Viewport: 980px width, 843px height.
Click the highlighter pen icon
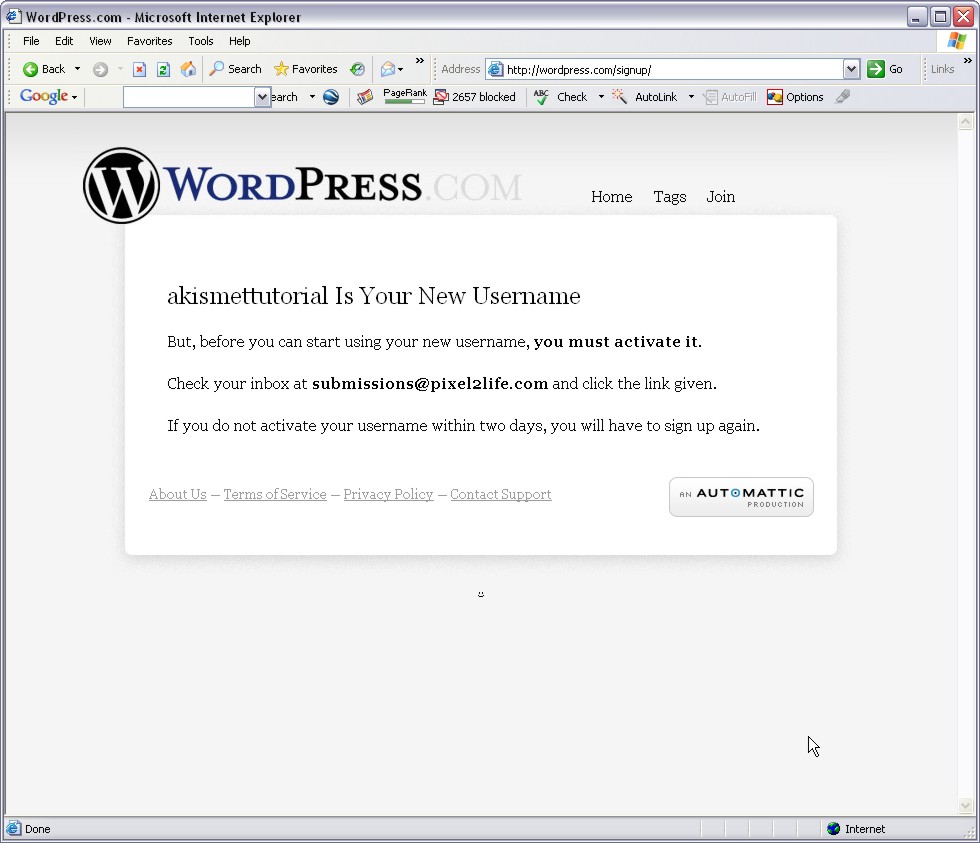coord(842,96)
